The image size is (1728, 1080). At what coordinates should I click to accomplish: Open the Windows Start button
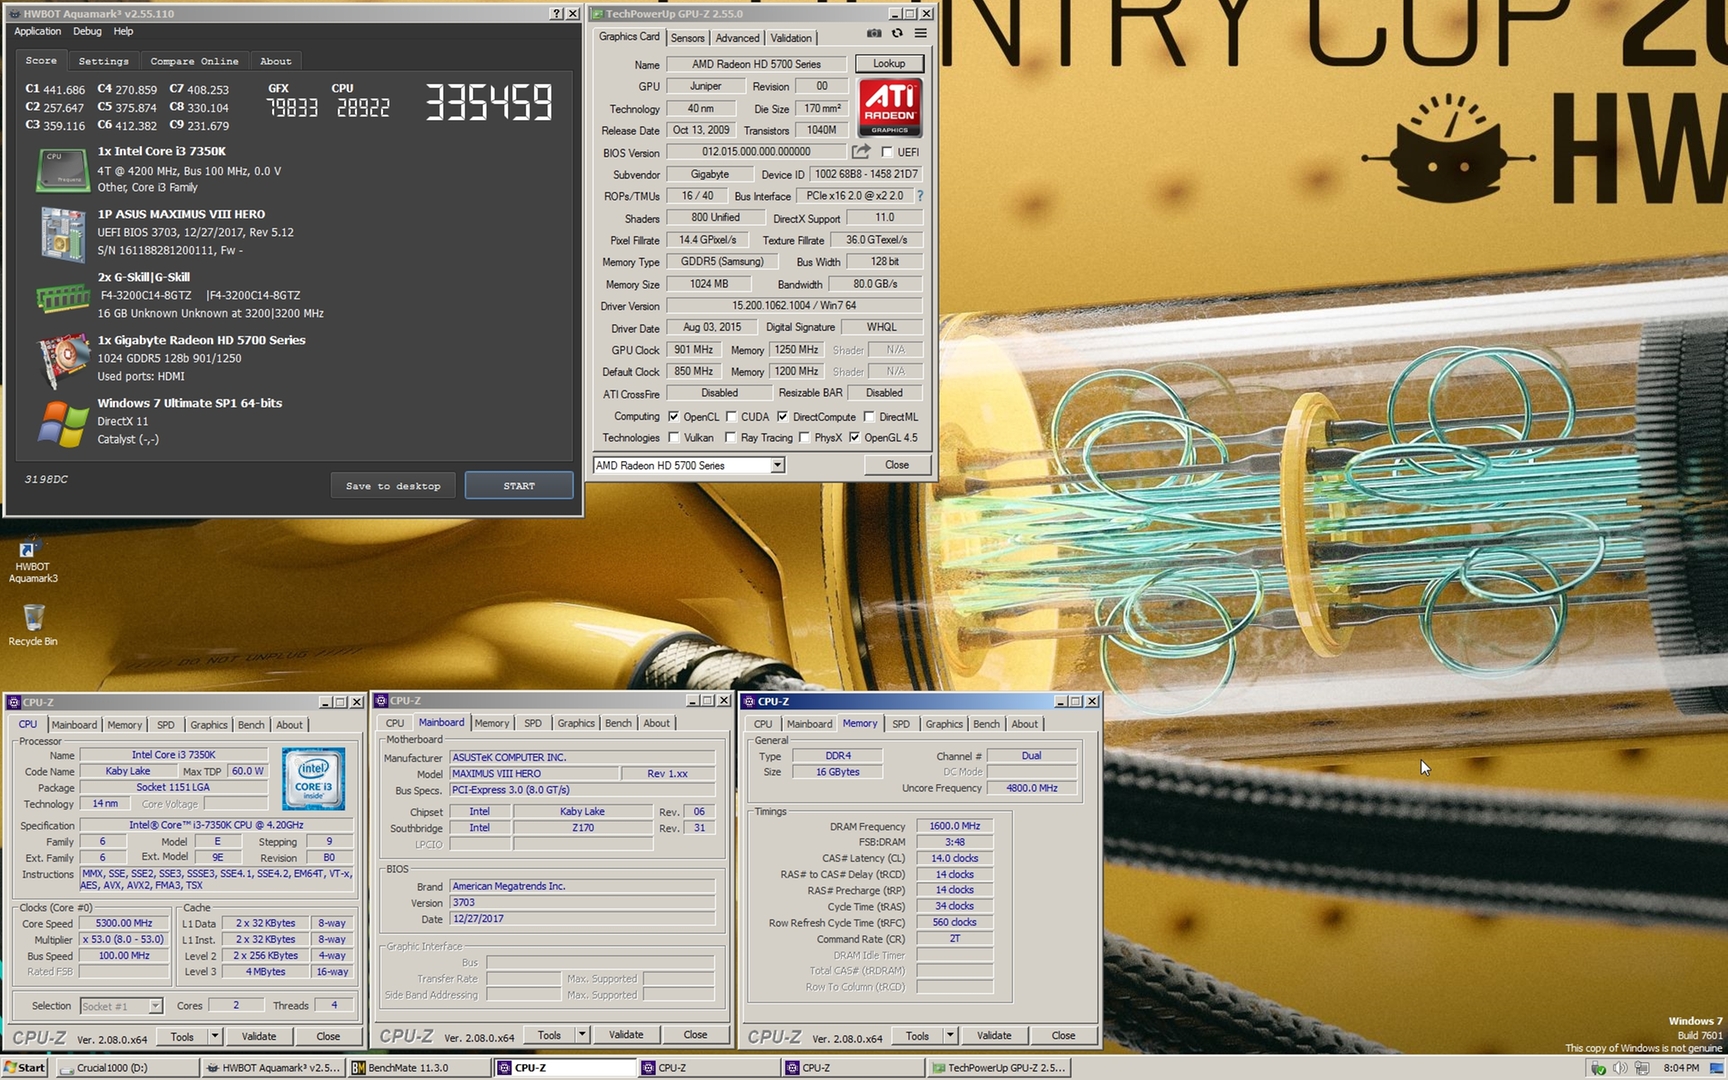pyautogui.click(x=25, y=1067)
